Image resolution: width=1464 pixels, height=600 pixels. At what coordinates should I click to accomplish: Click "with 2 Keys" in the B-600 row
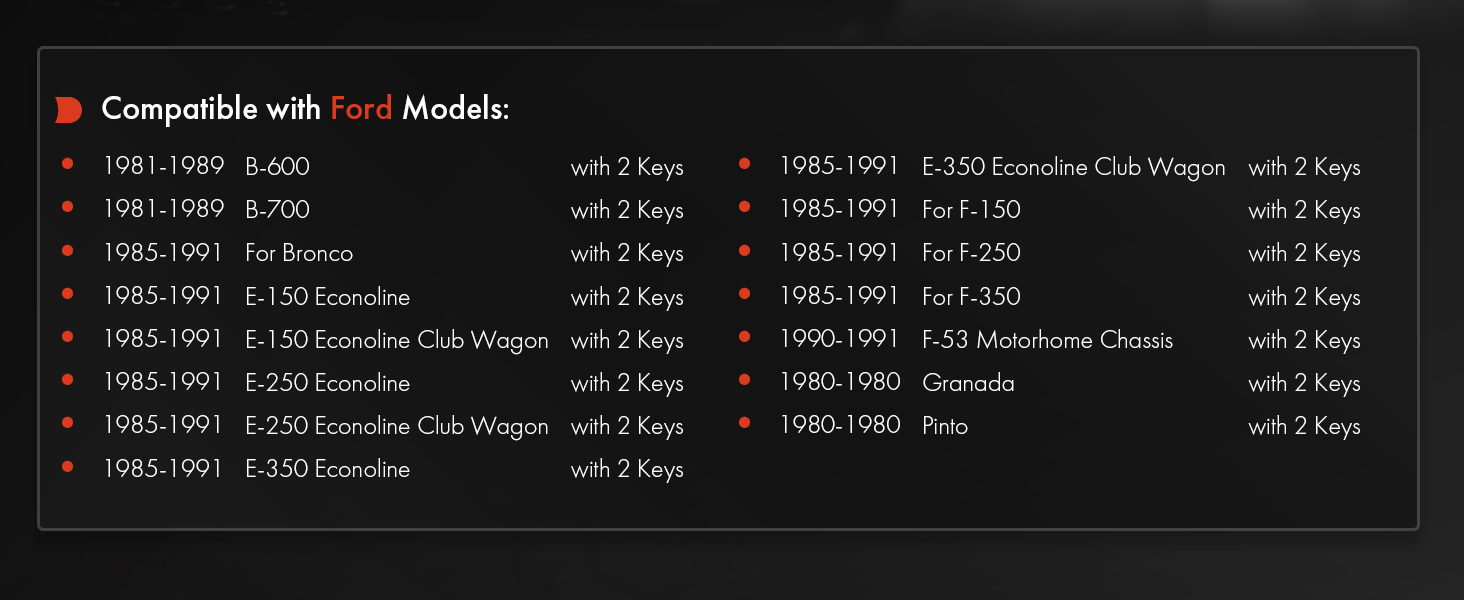[627, 167]
